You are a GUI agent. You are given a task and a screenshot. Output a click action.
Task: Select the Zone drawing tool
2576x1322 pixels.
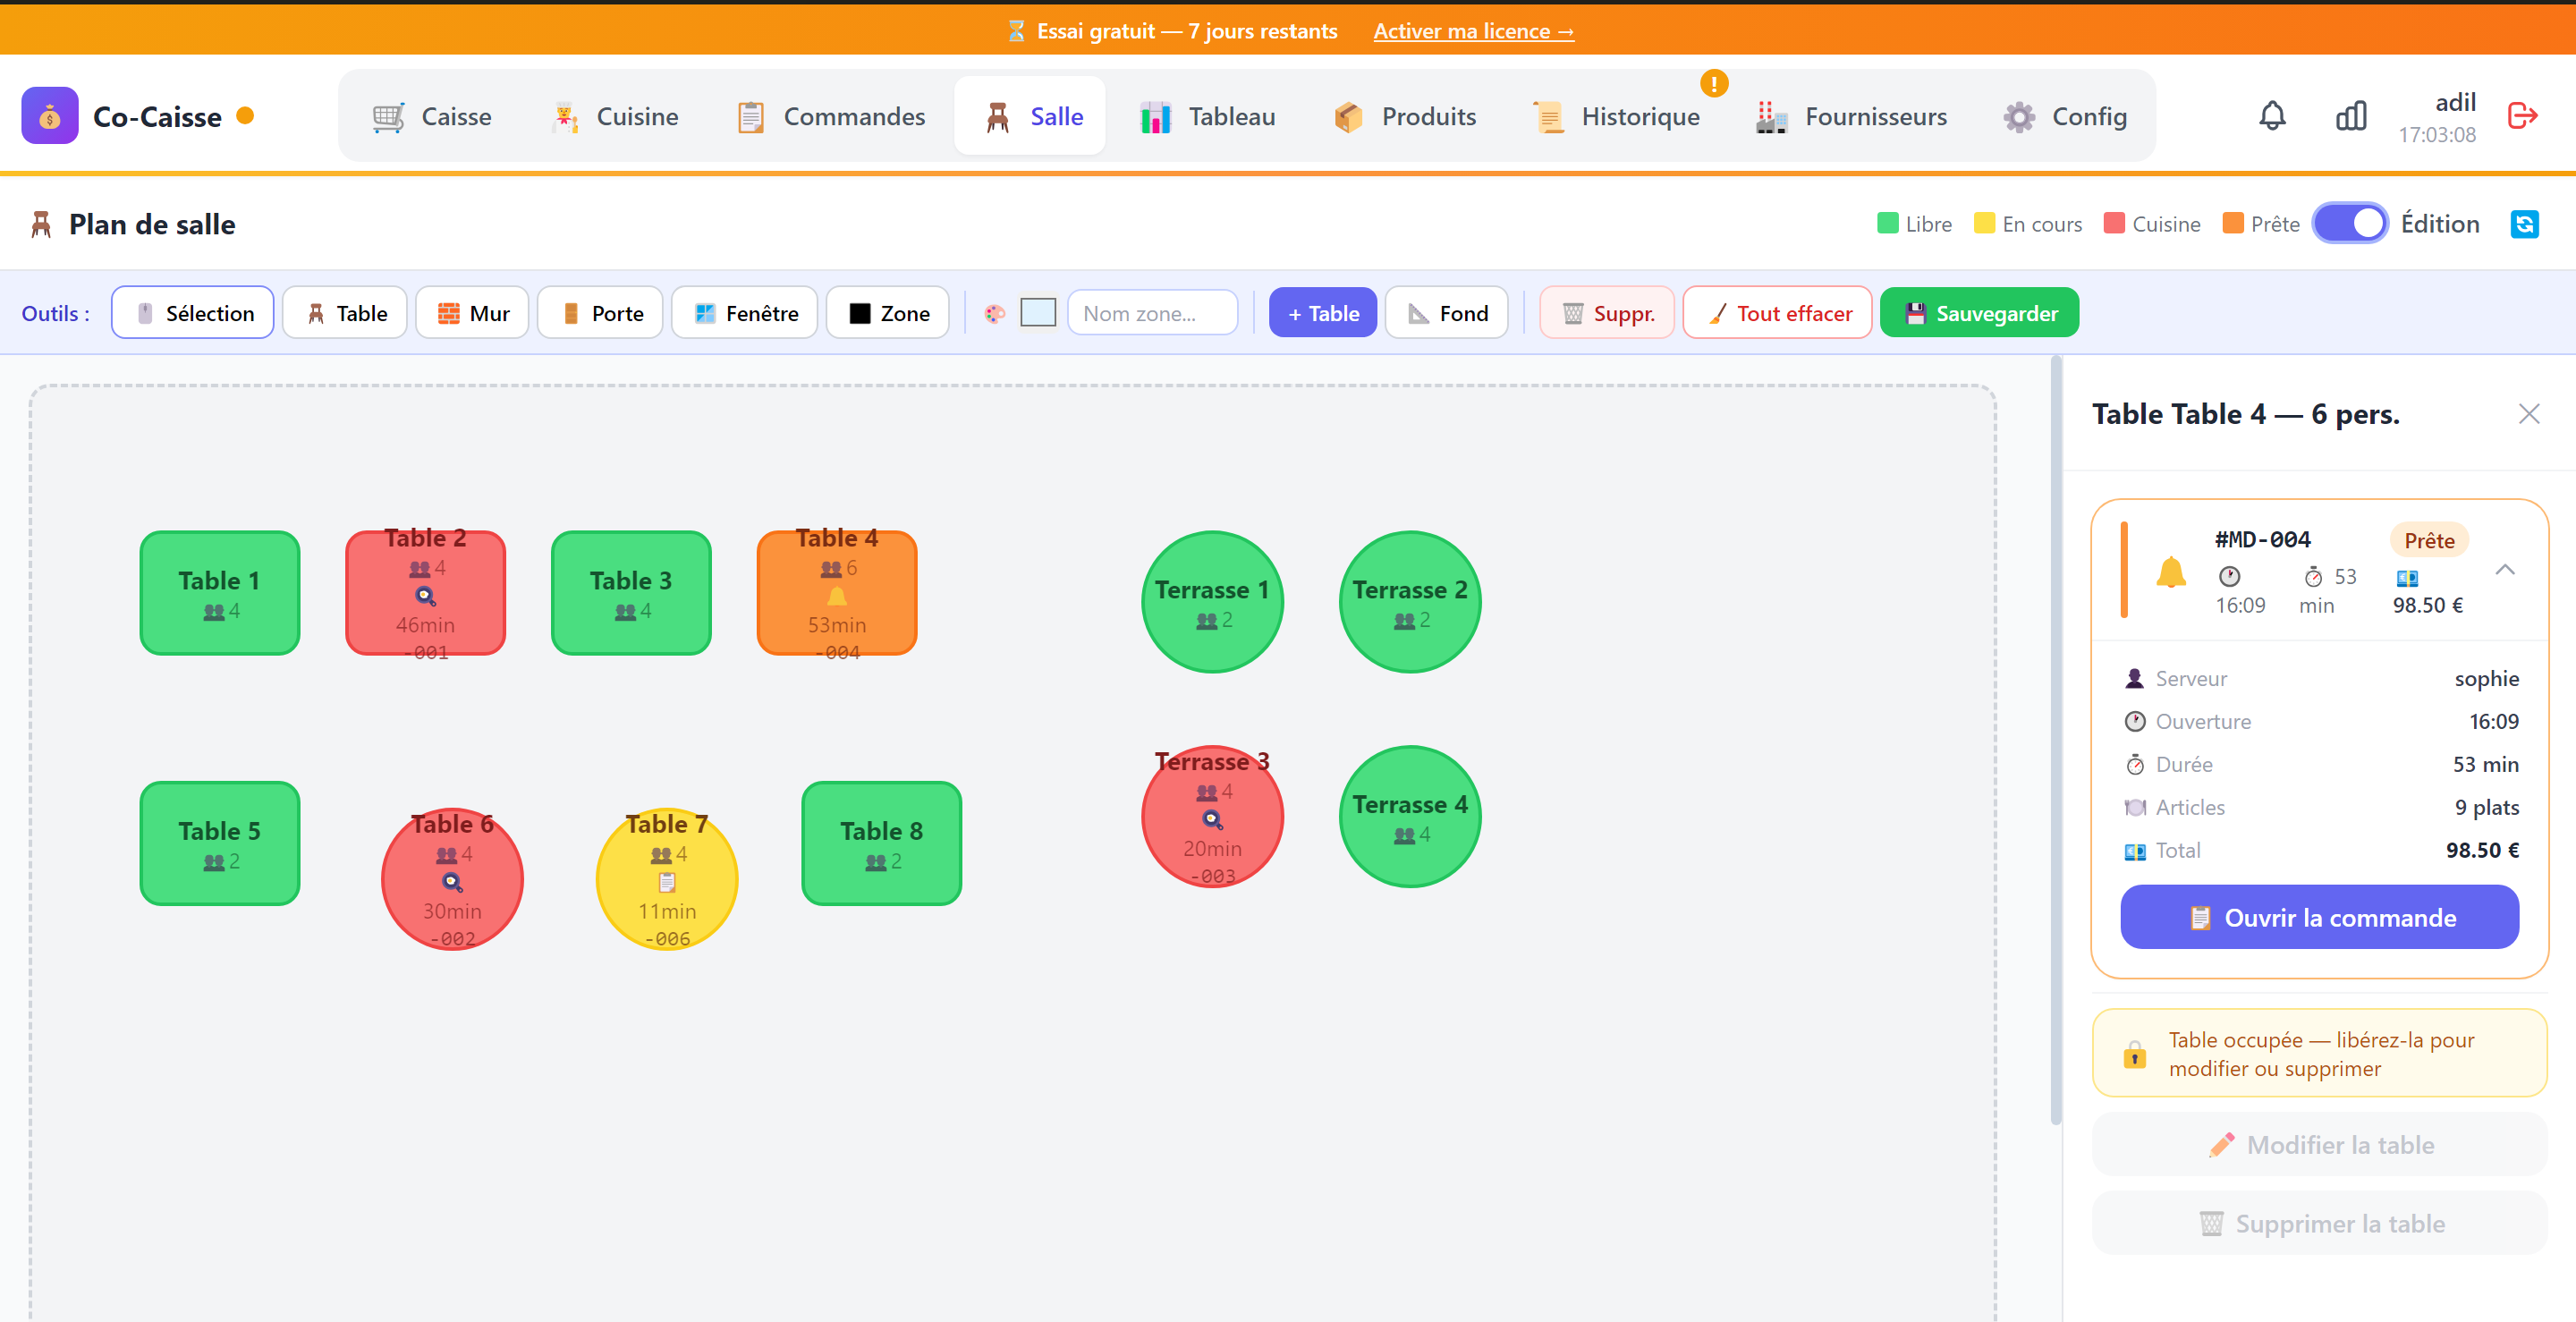888,313
